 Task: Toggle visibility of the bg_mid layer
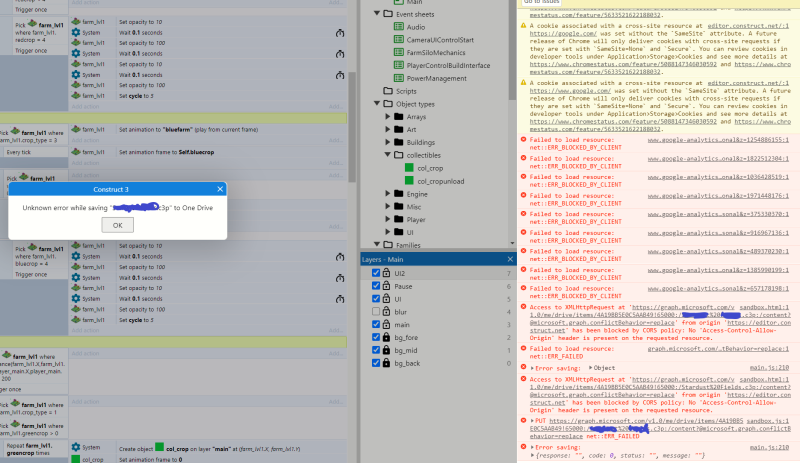376,350
